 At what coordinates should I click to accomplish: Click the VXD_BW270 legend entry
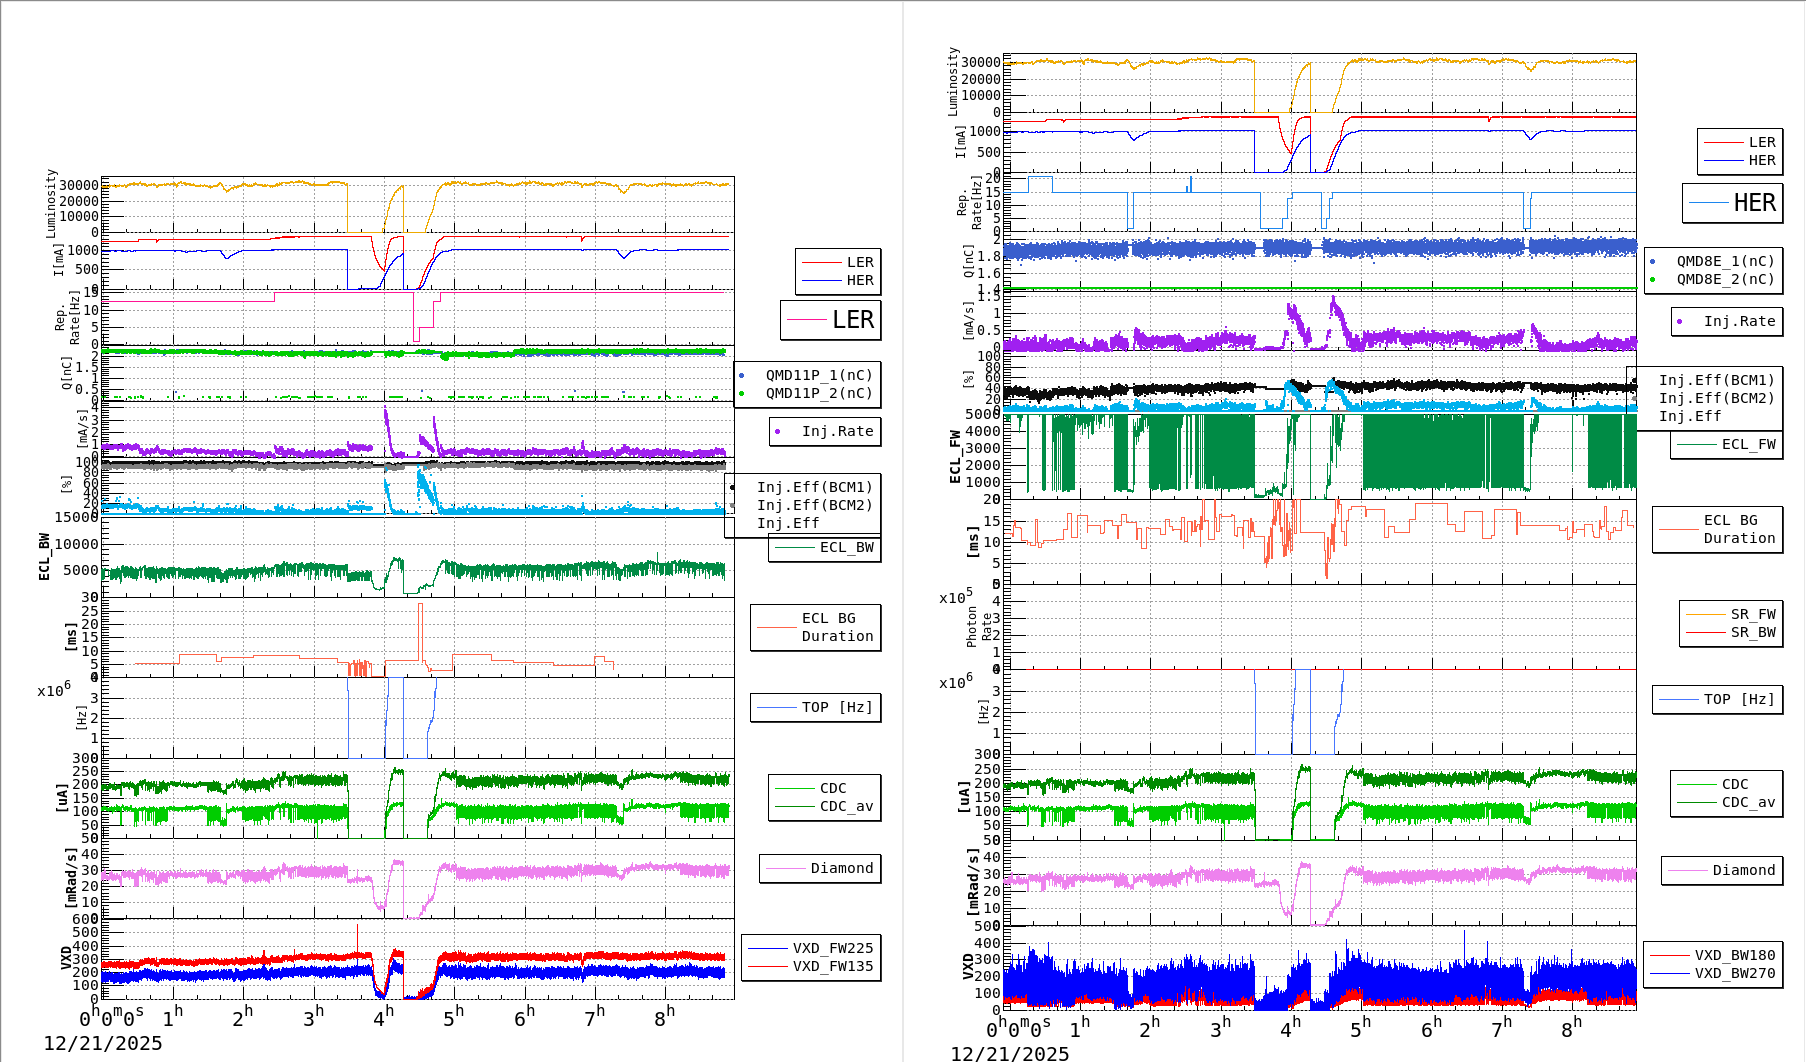click(x=1714, y=973)
